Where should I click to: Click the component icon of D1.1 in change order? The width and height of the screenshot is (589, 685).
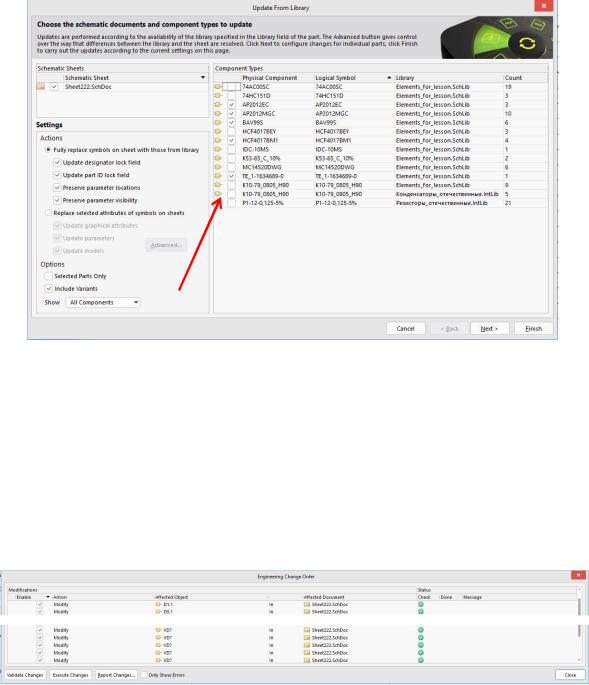click(158, 605)
